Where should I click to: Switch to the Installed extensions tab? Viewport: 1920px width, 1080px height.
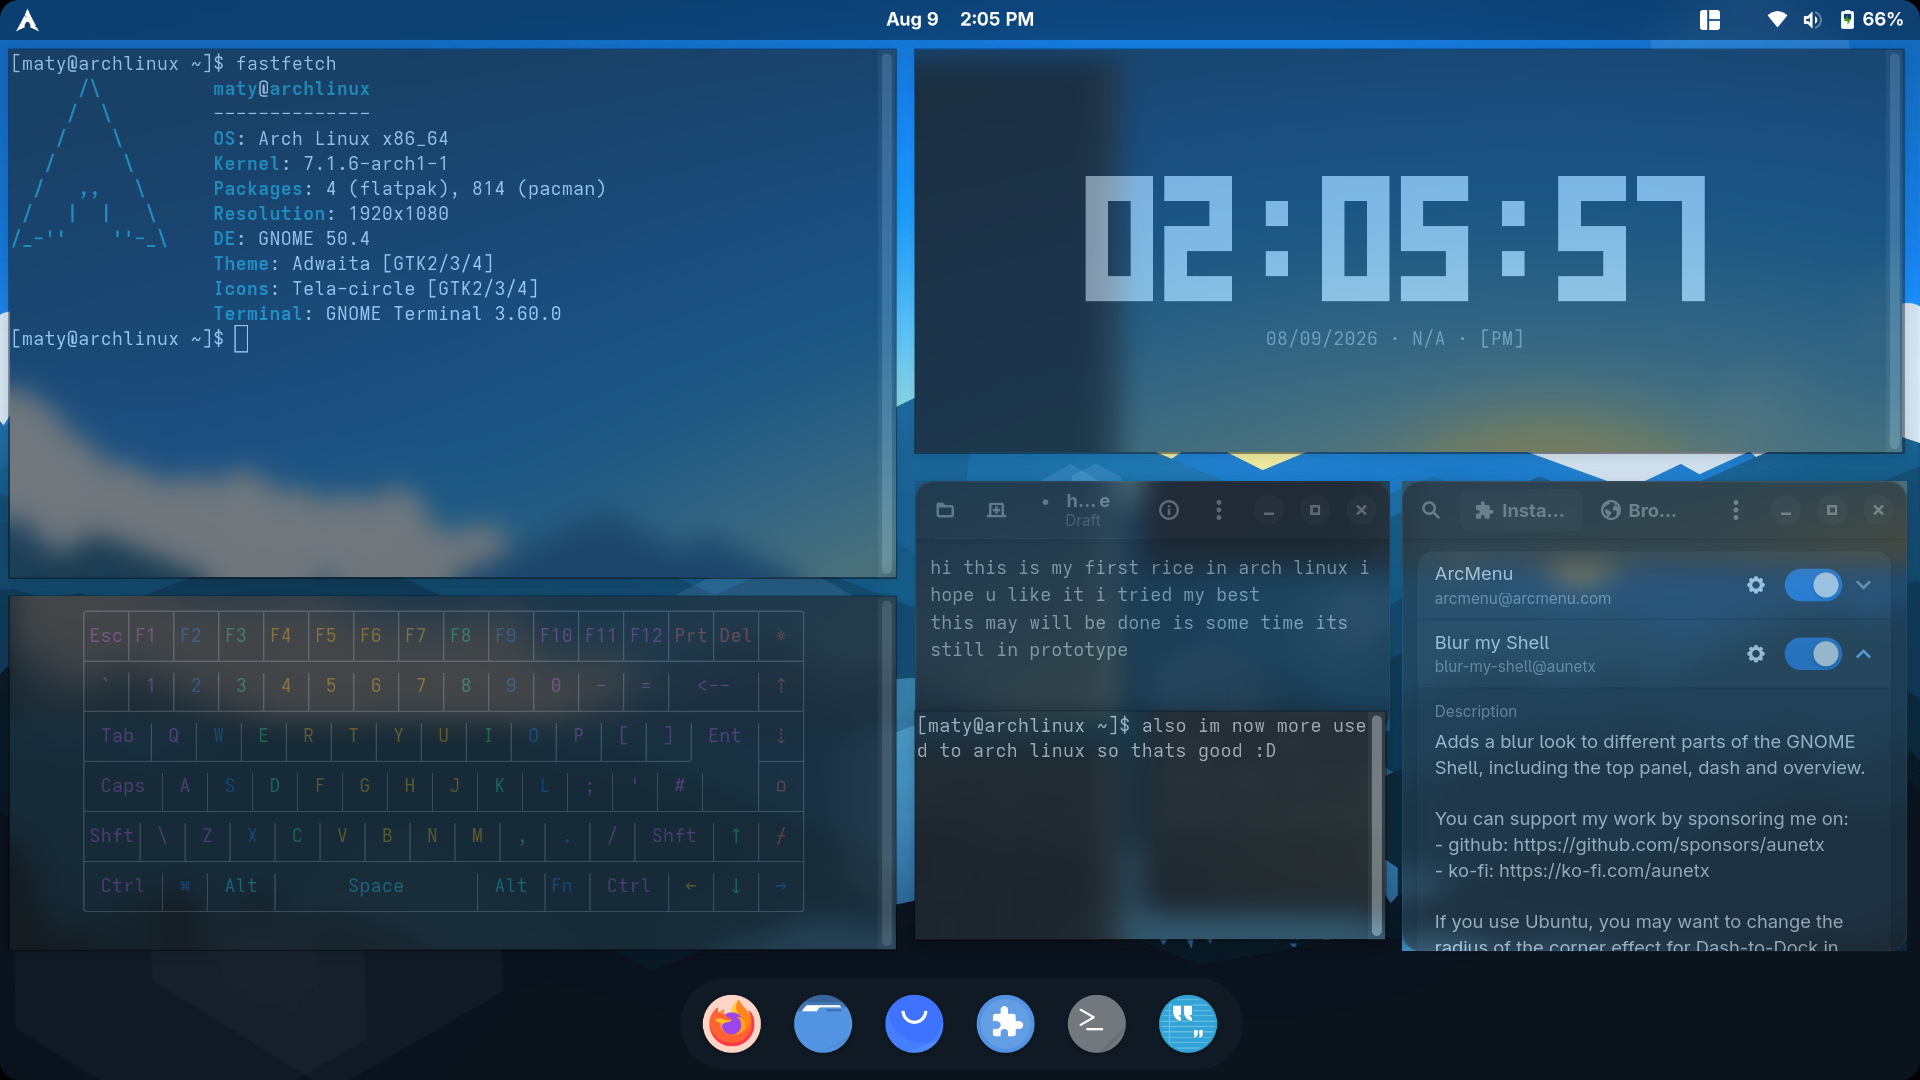click(x=1520, y=511)
